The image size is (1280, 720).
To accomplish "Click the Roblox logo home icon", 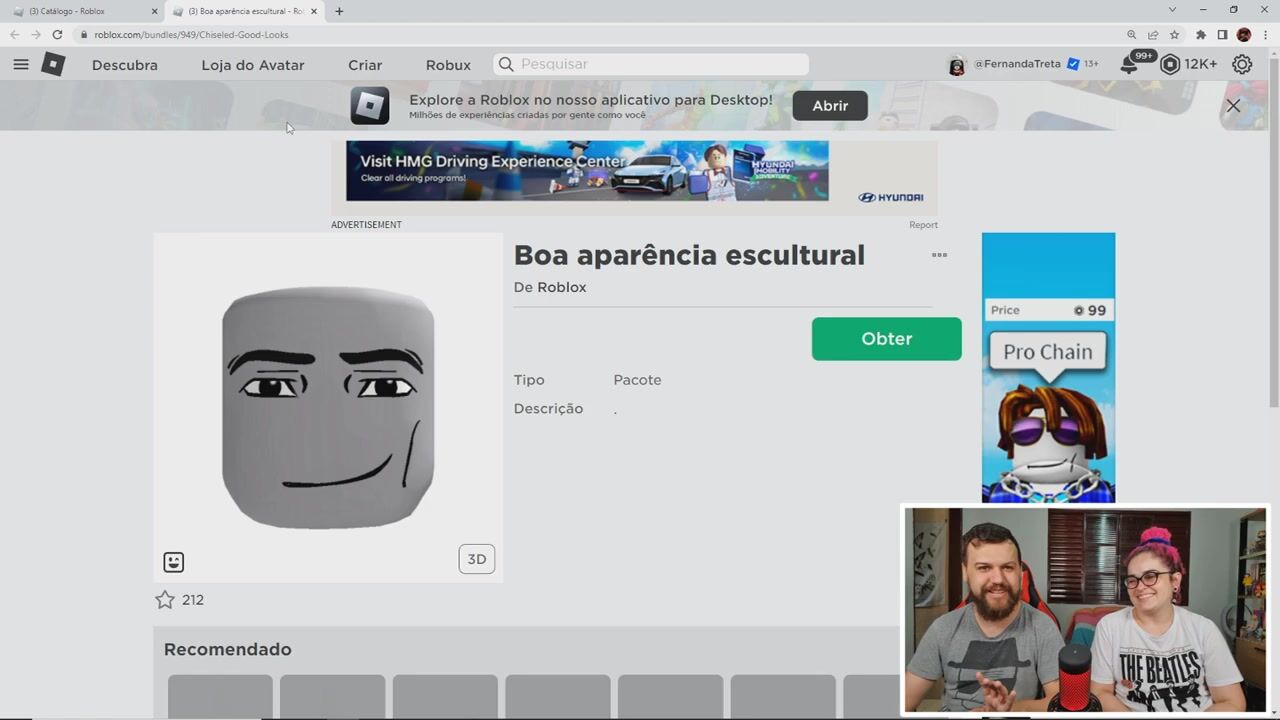I will 53,64.
